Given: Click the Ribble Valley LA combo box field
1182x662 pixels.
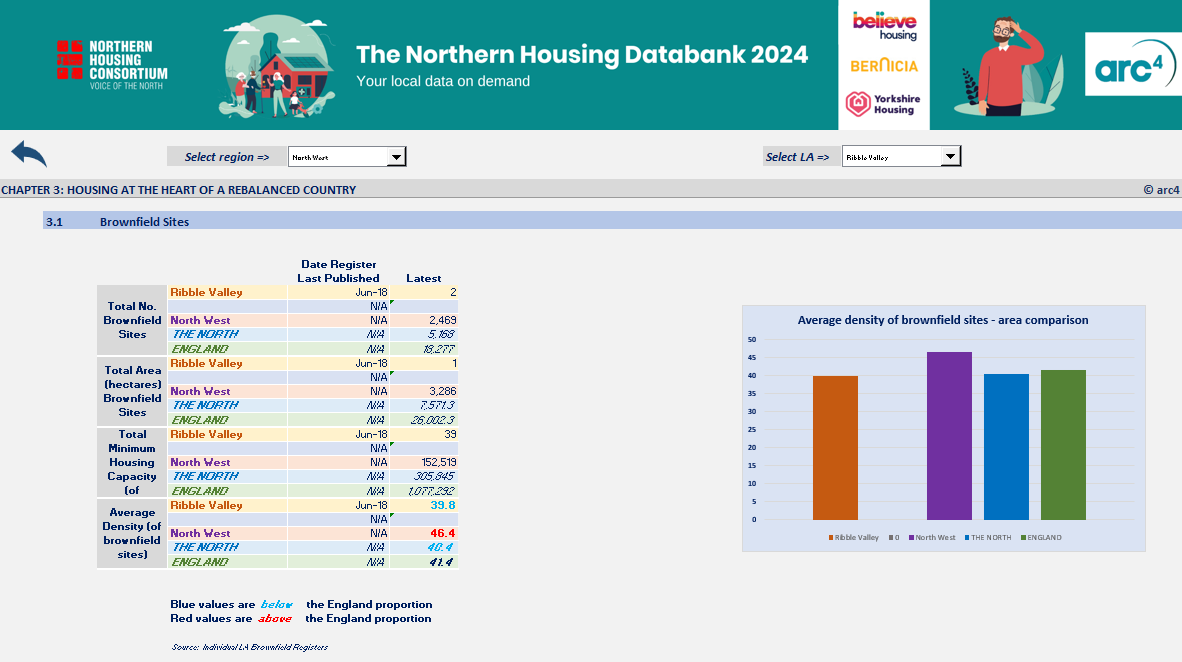Looking at the screenshot, I should (x=891, y=157).
